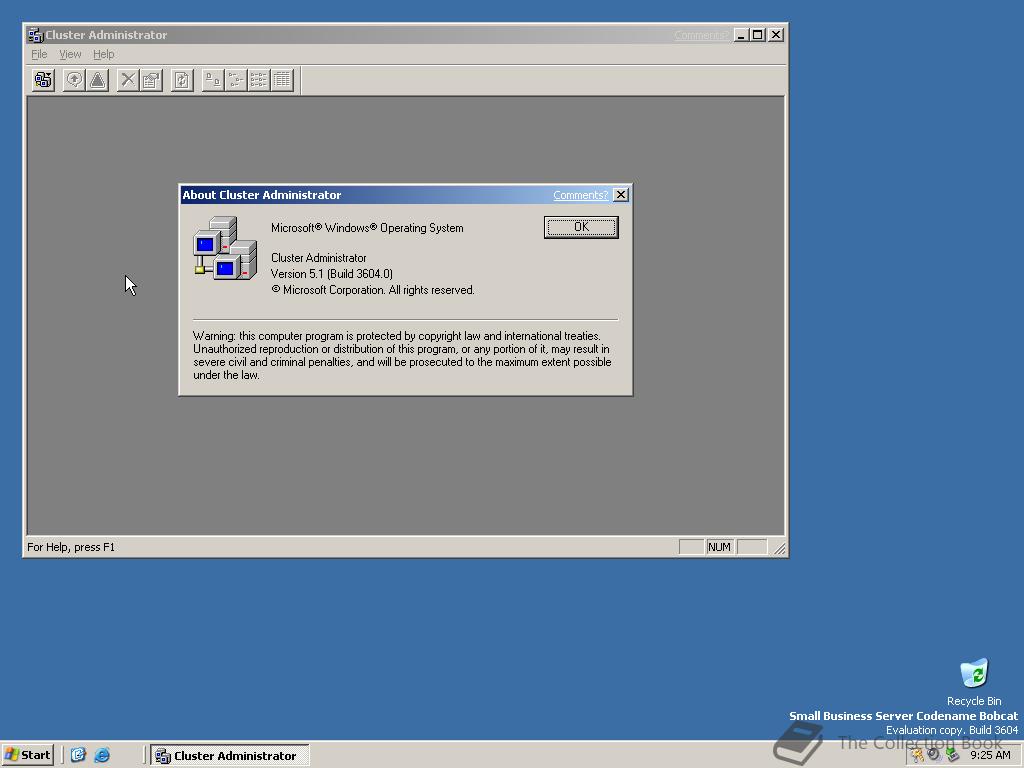Click the For Help, press F1 status text
This screenshot has width=1024, height=768.
click(71, 547)
